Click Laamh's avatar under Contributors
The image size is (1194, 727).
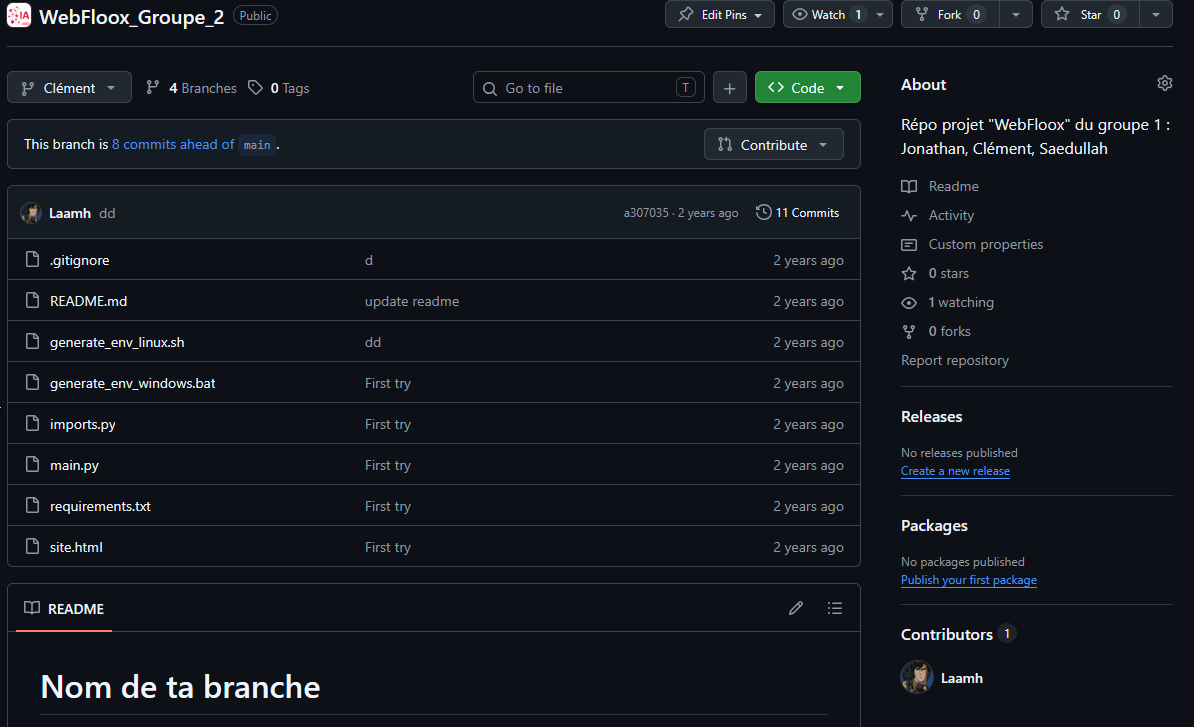917,677
